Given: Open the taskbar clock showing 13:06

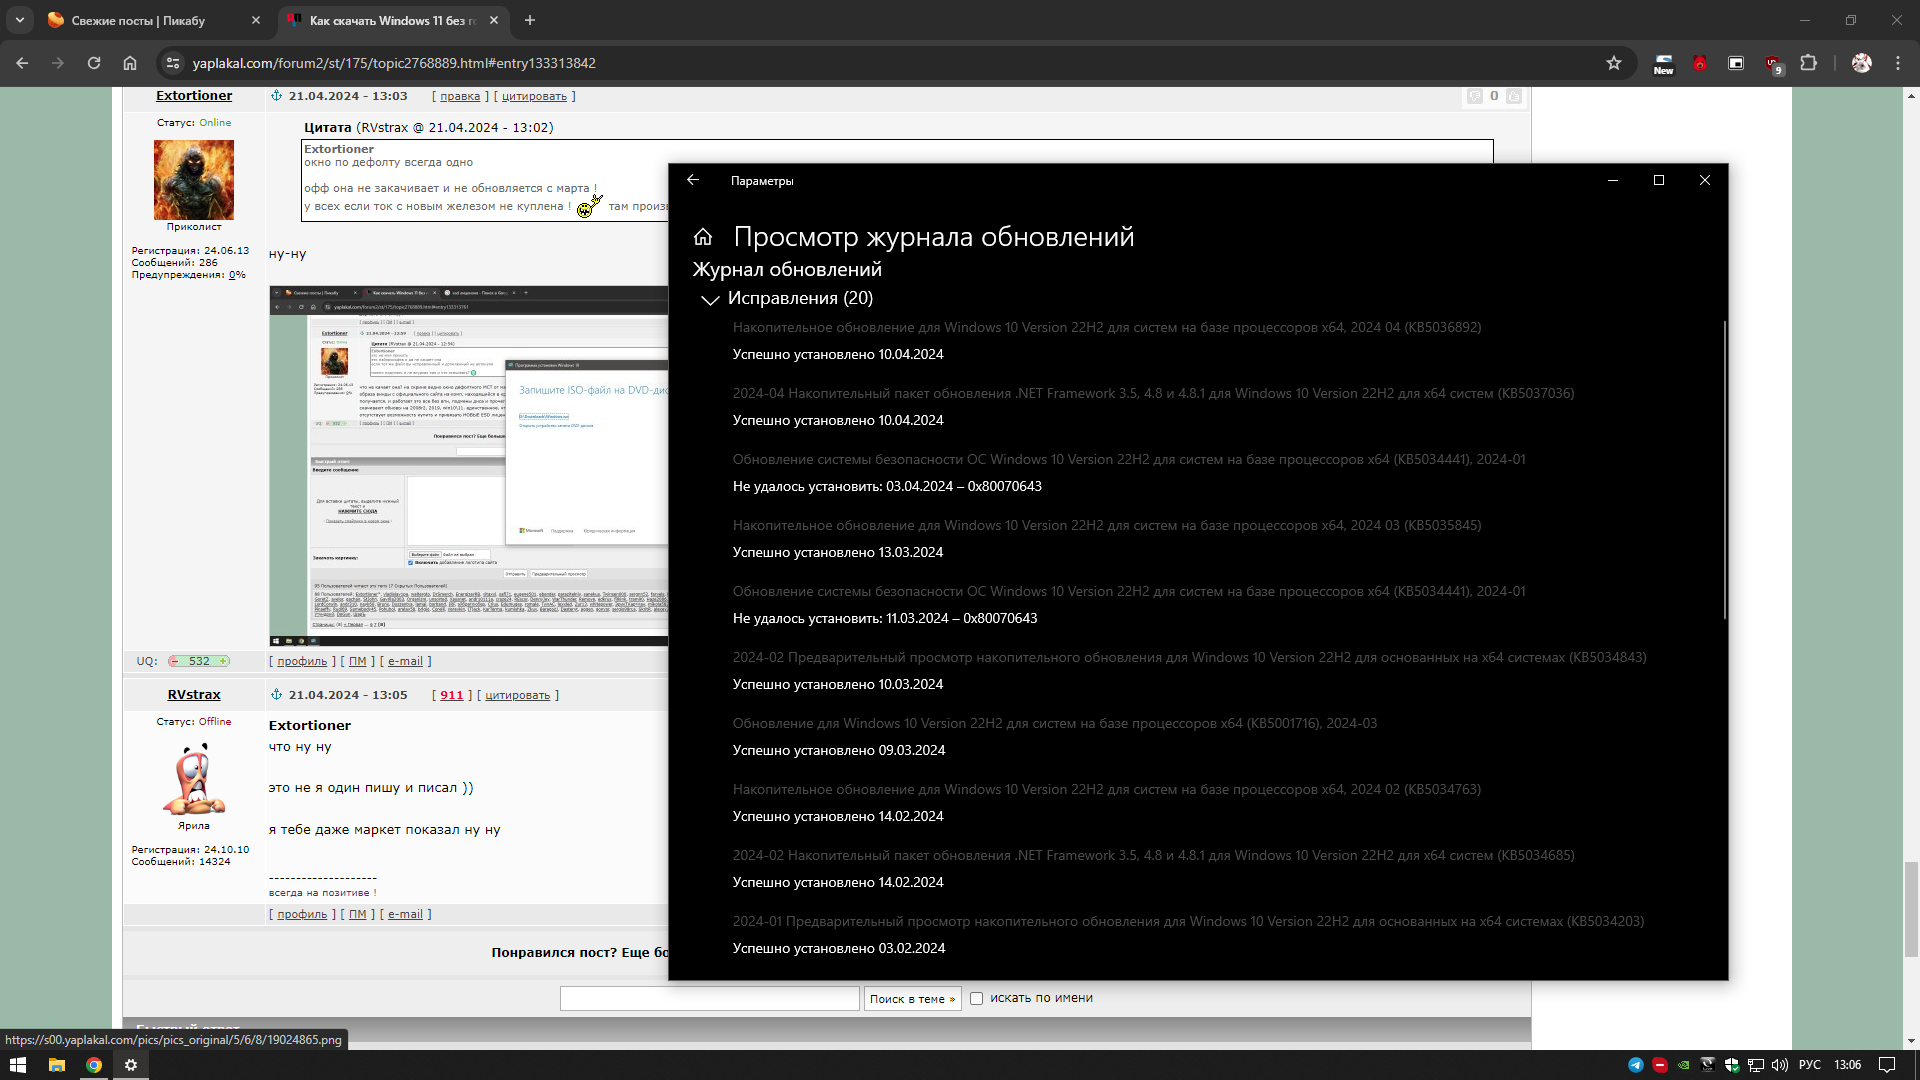Looking at the screenshot, I should (x=1848, y=1065).
